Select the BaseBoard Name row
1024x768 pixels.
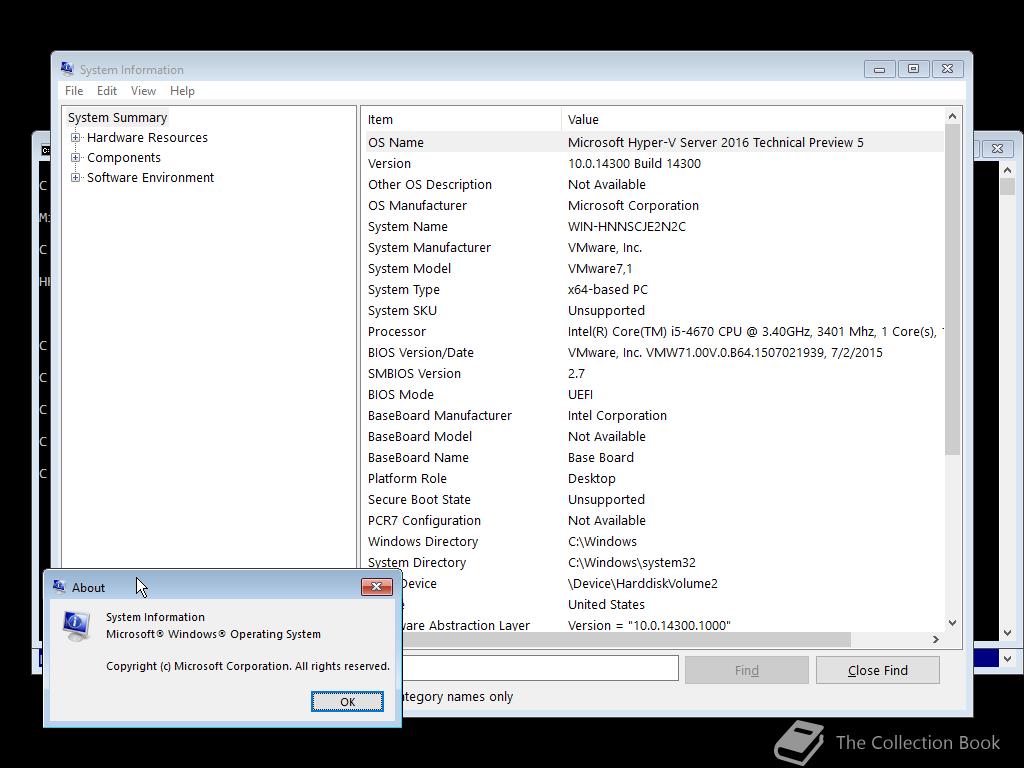coord(653,457)
